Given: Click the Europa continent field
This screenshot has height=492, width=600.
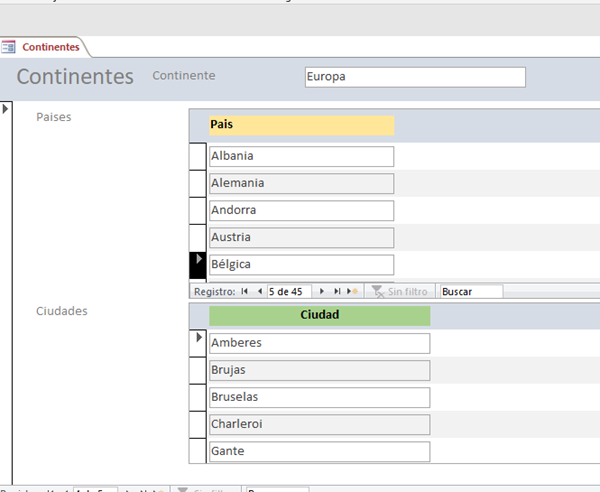Looking at the screenshot, I should click(415, 77).
